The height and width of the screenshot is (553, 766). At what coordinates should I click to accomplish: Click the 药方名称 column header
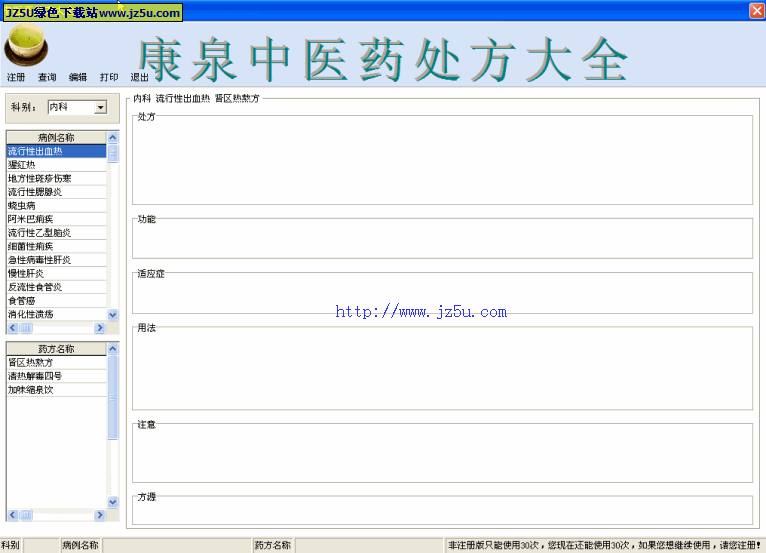[56, 349]
